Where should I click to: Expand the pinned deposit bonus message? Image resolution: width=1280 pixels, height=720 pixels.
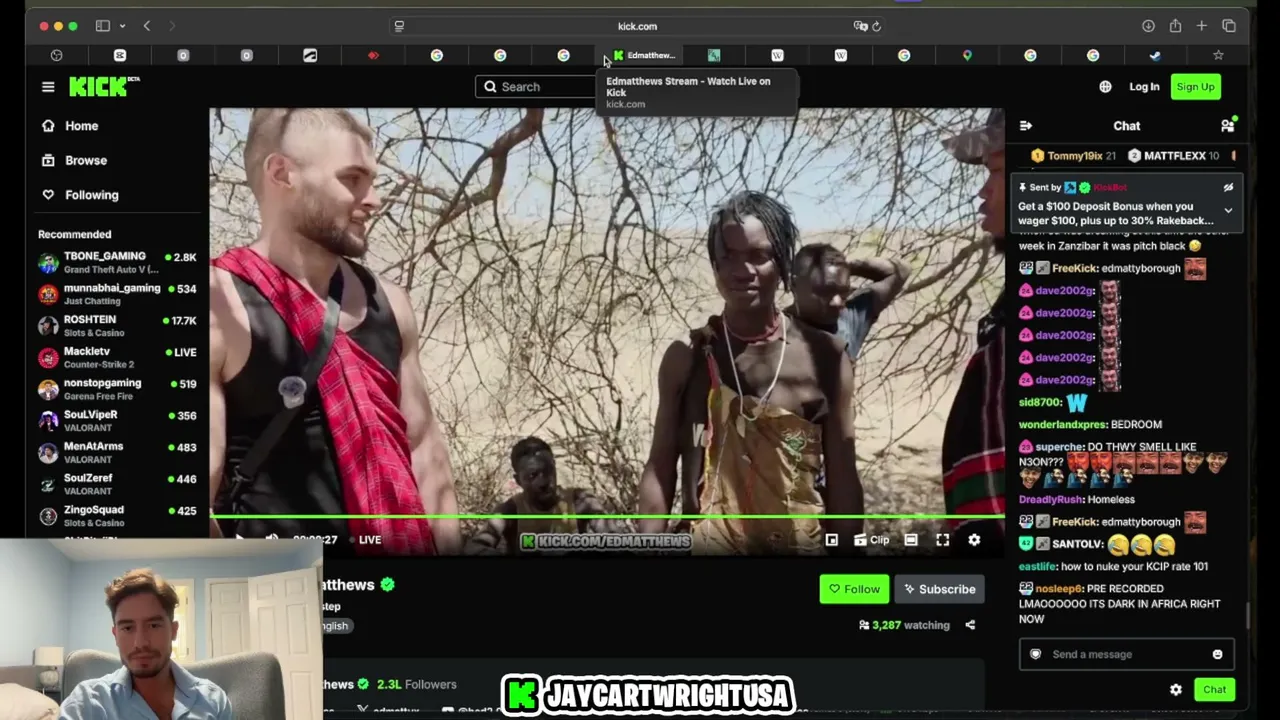point(1228,210)
